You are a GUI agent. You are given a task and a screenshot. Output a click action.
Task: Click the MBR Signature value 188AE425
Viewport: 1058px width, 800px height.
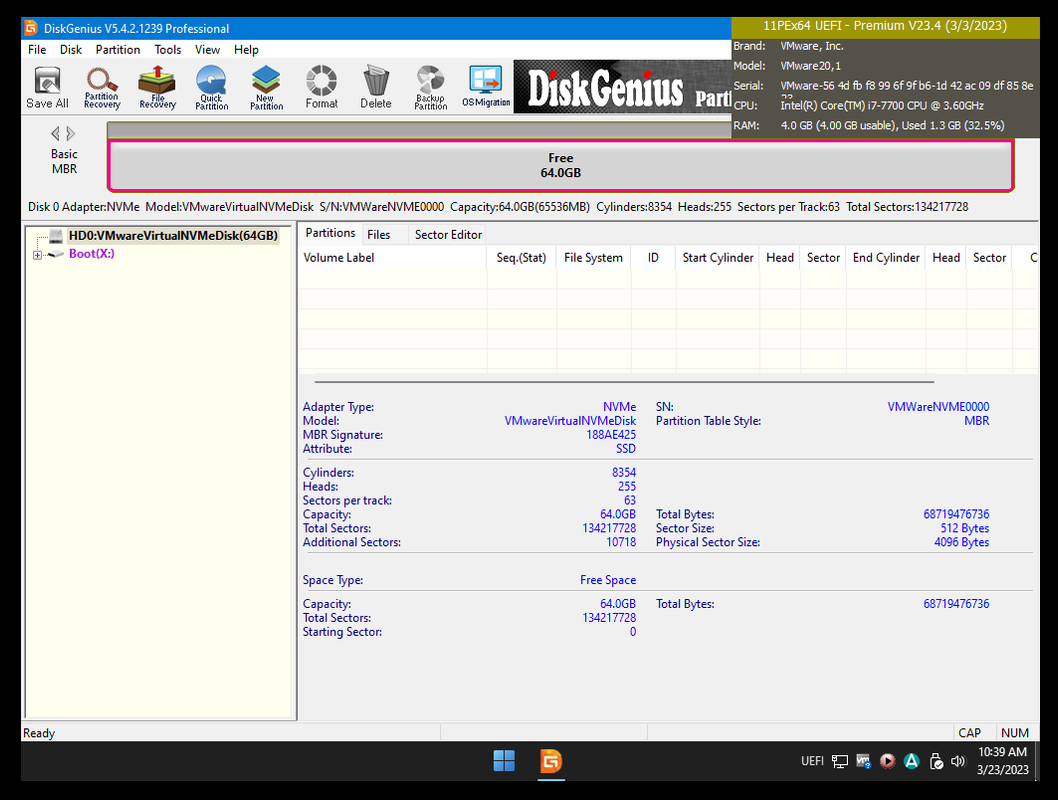coord(611,434)
